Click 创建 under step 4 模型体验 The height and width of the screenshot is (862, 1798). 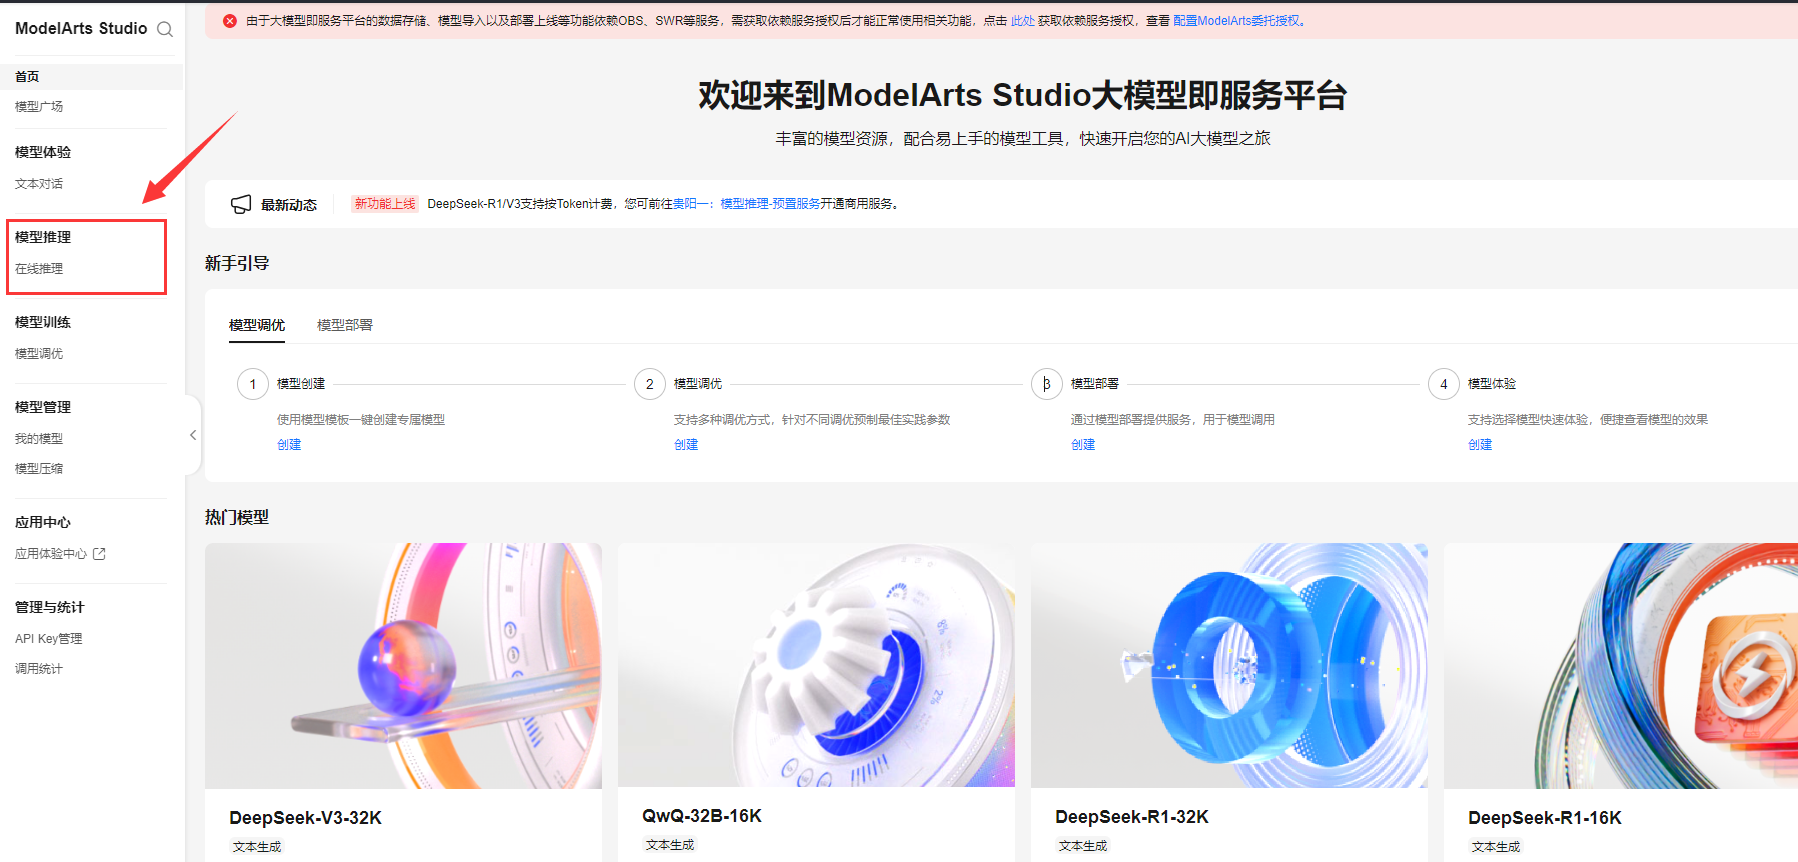pos(1480,445)
